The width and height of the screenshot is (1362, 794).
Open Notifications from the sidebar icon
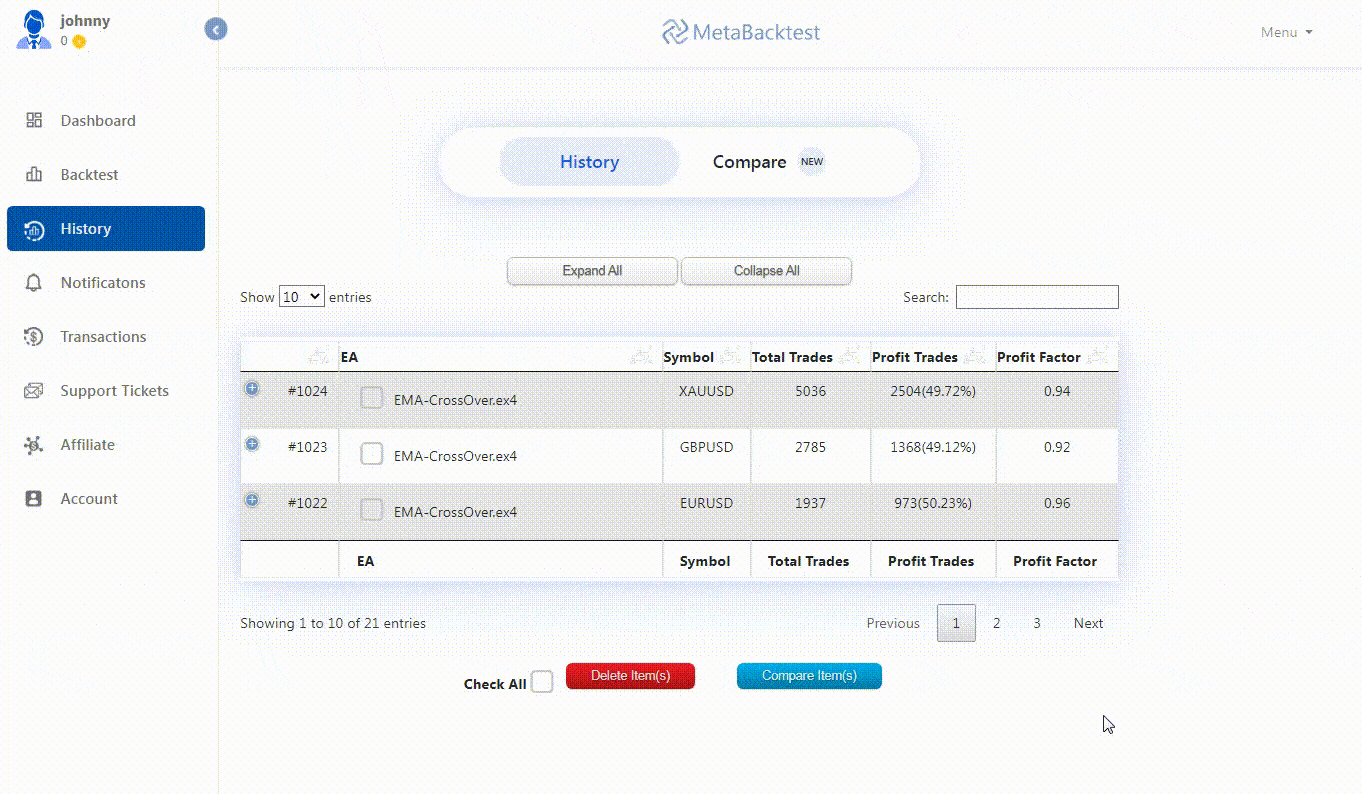coord(33,282)
